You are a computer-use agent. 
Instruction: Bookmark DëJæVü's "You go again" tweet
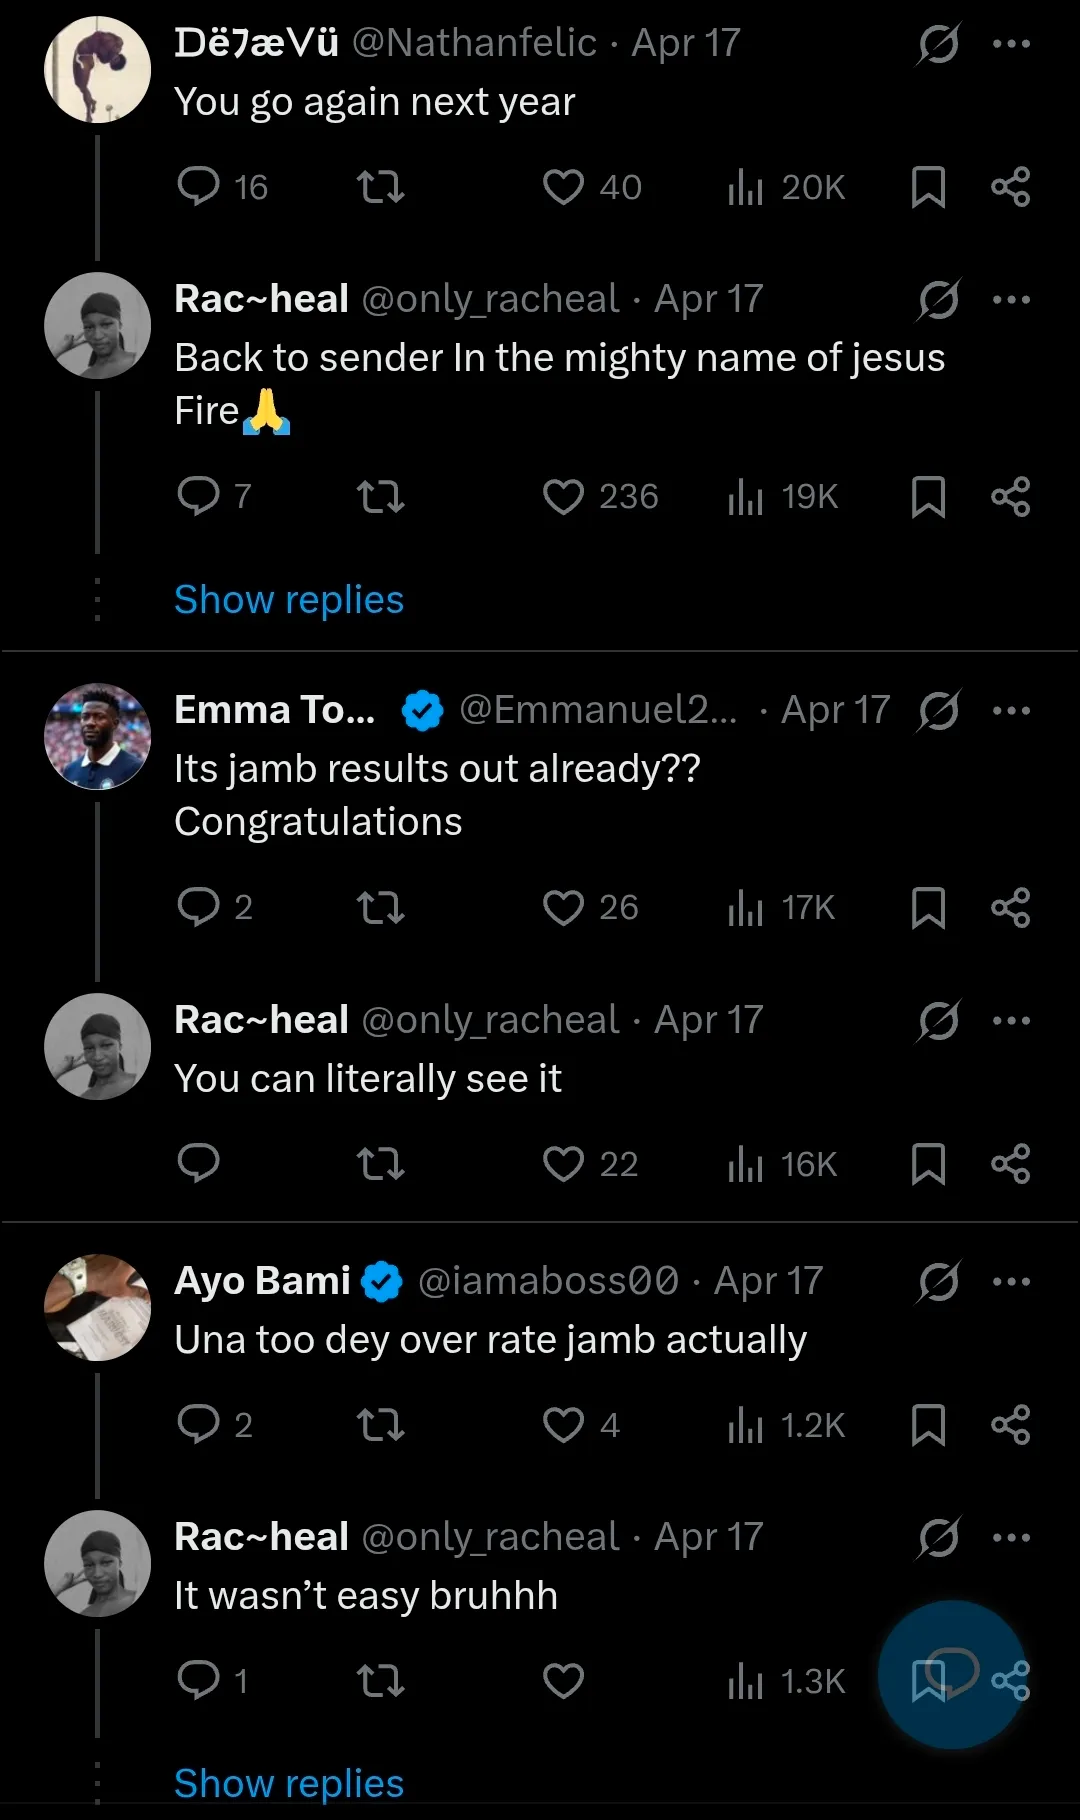(x=928, y=187)
